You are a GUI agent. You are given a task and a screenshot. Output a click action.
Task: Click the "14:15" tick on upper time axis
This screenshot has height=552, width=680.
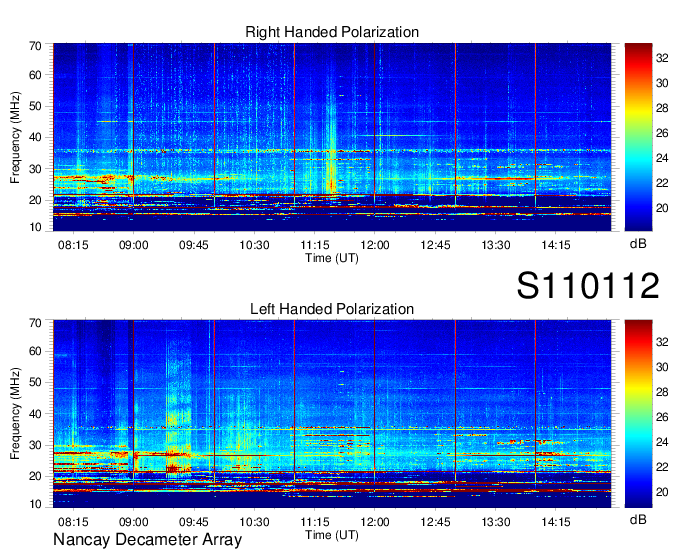click(556, 245)
